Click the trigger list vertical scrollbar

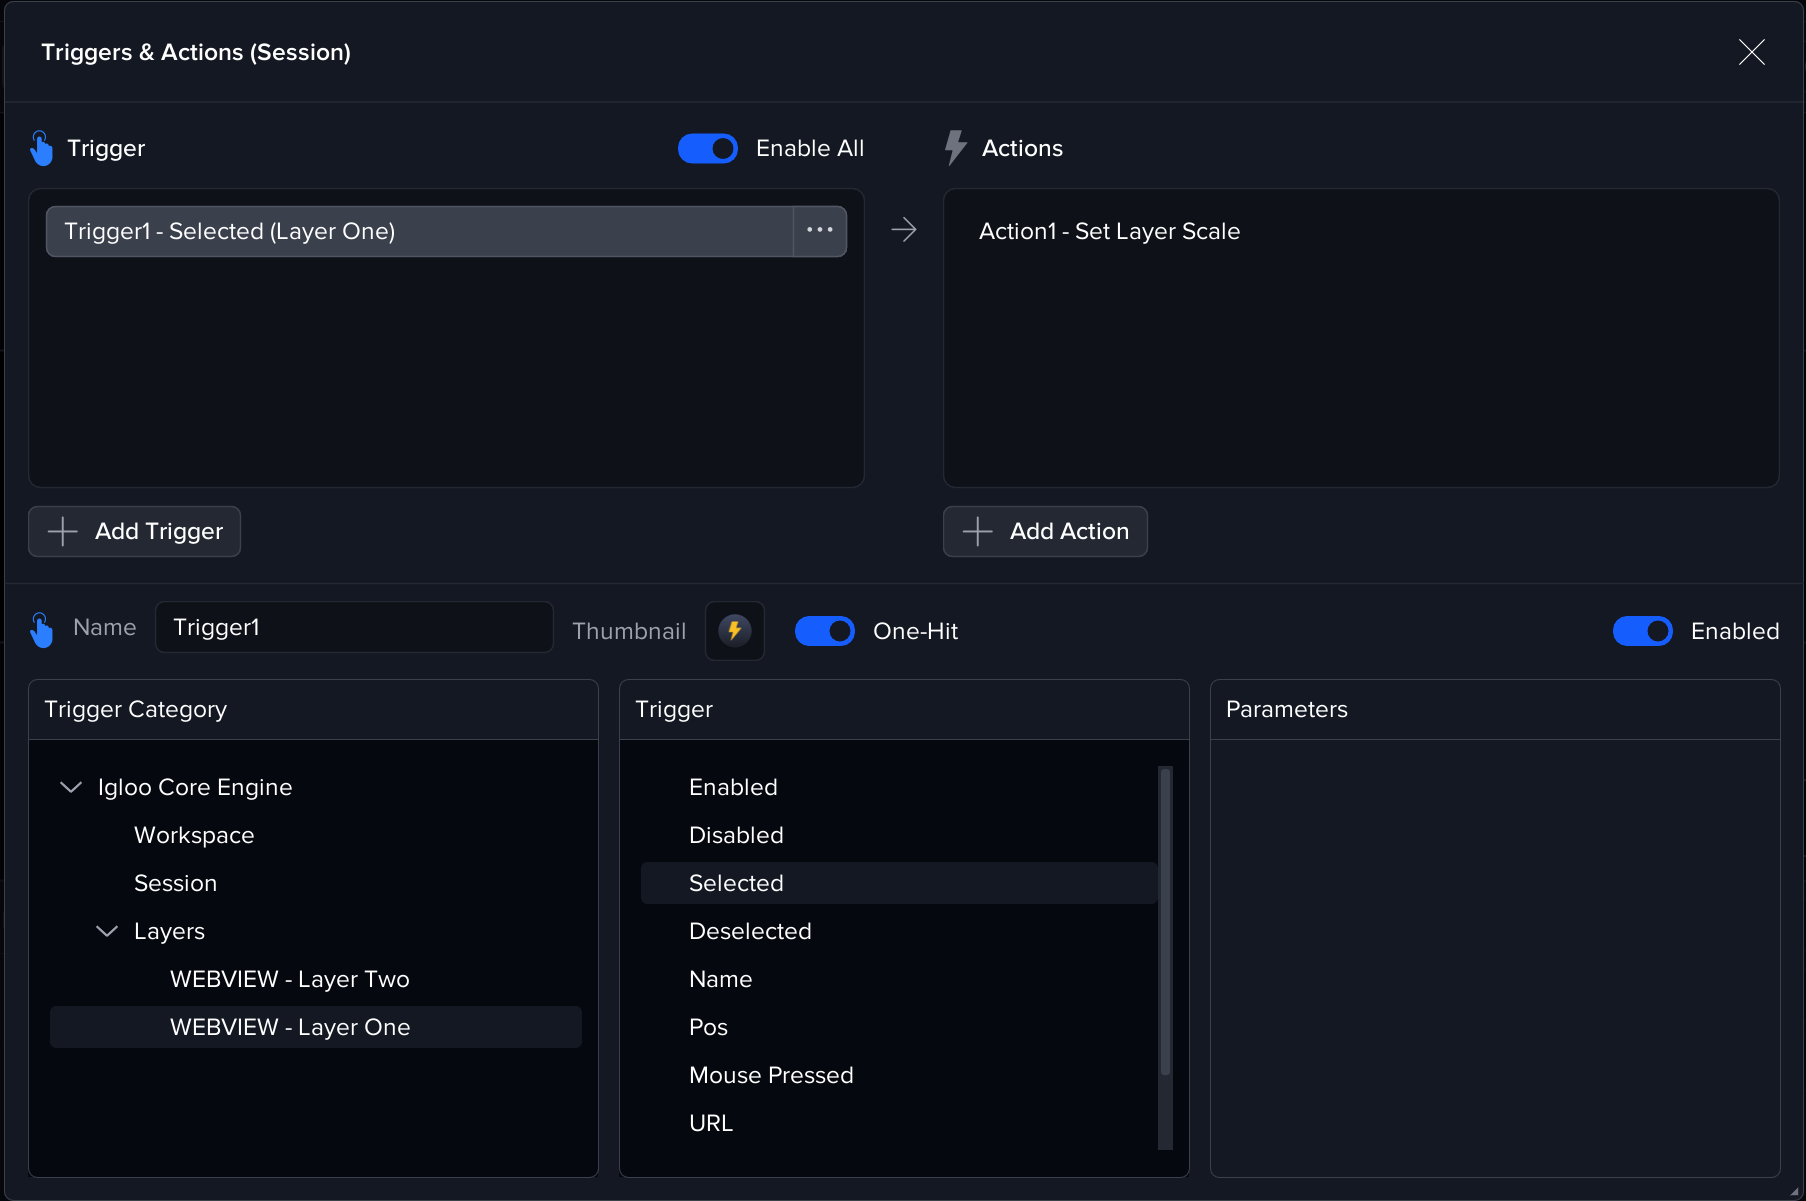1164,920
